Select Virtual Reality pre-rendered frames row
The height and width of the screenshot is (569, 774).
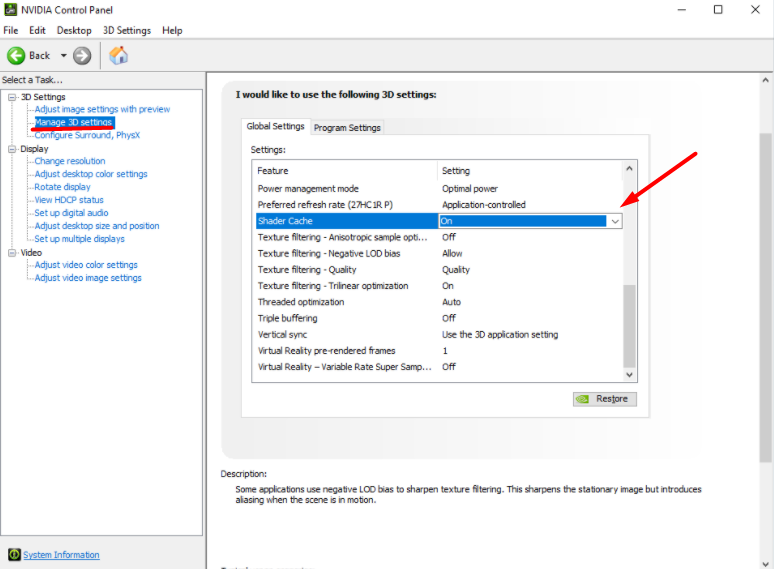[439, 351]
